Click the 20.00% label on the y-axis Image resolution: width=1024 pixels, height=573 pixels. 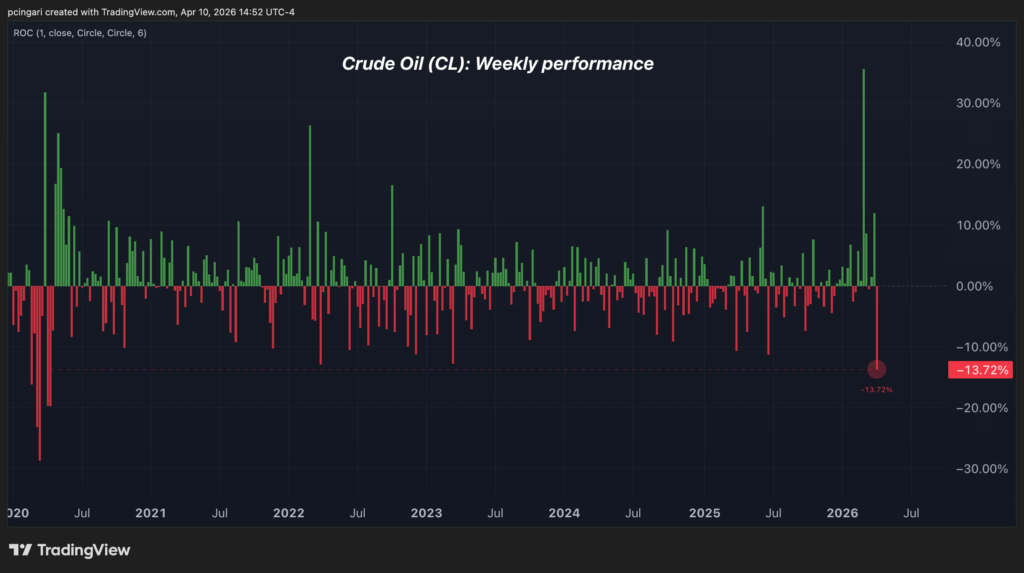978,164
